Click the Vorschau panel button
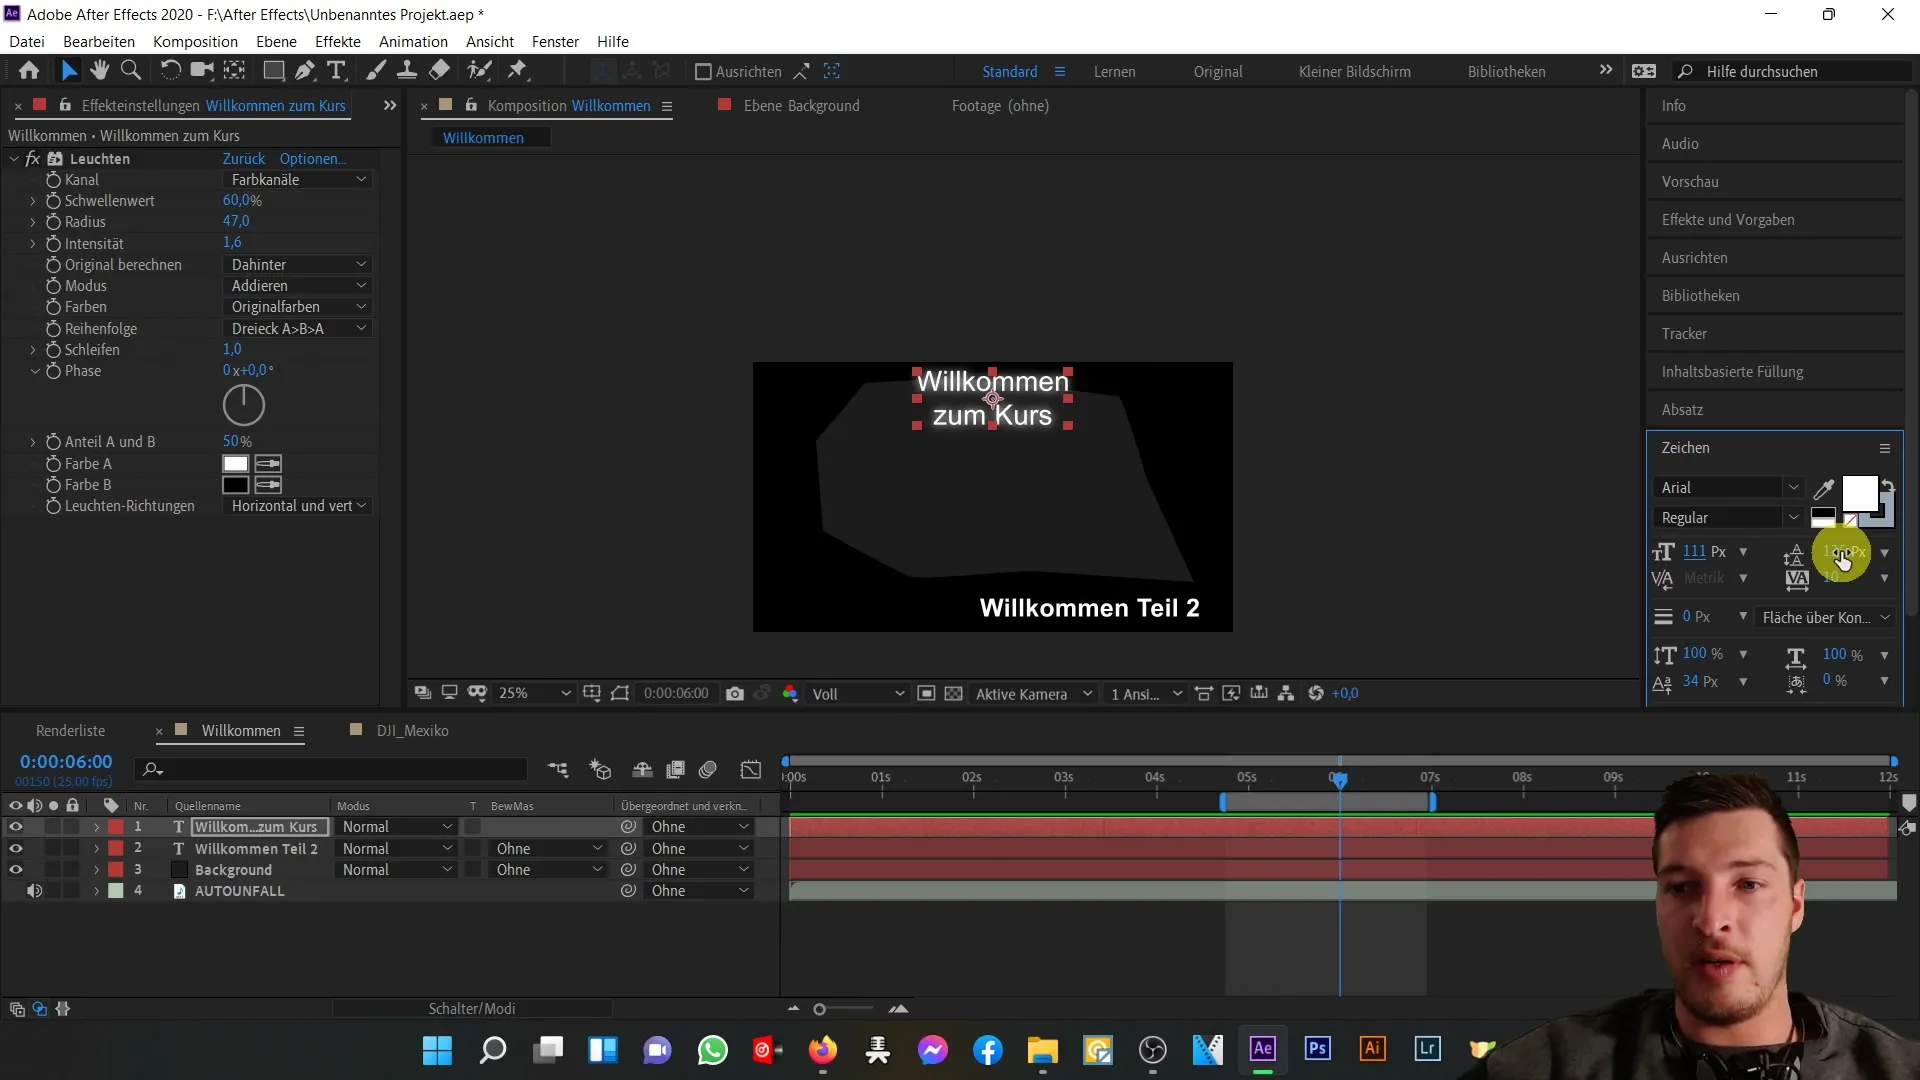This screenshot has height=1080, width=1920. 1692,181
